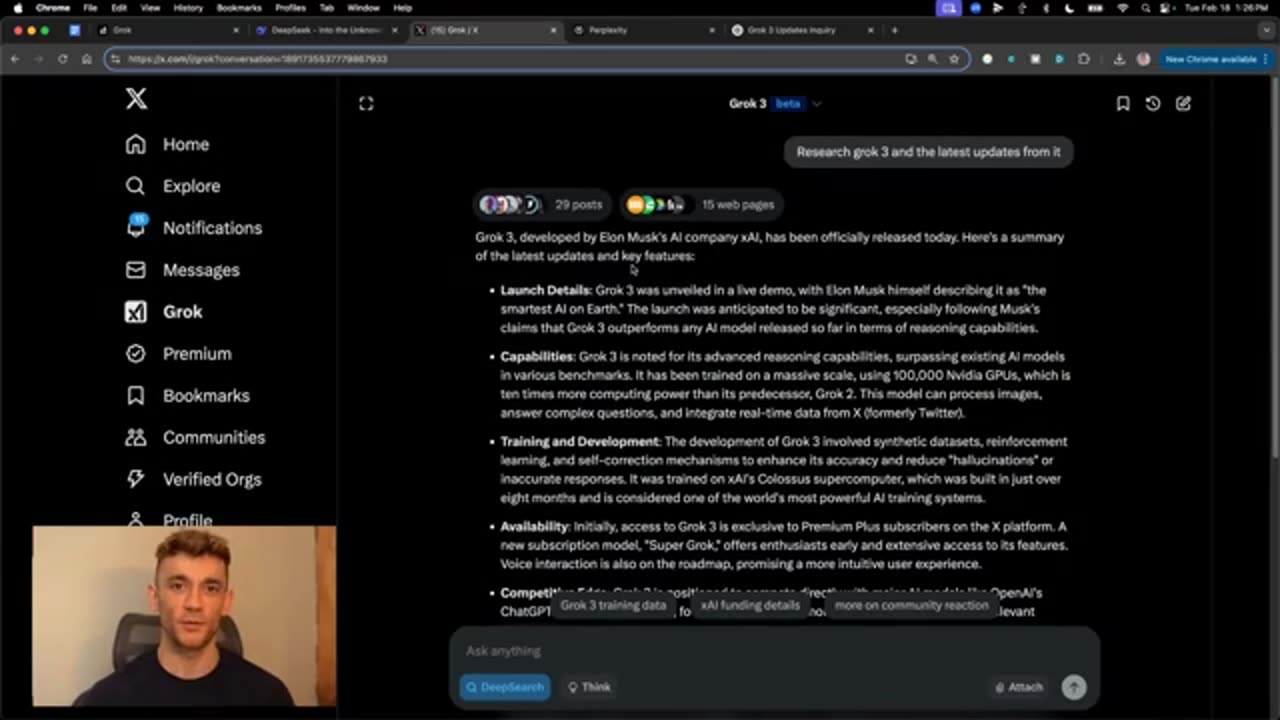Expand the 29 posts sources
The width and height of the screenshot is (1280, 720).
tap(541, 204)
